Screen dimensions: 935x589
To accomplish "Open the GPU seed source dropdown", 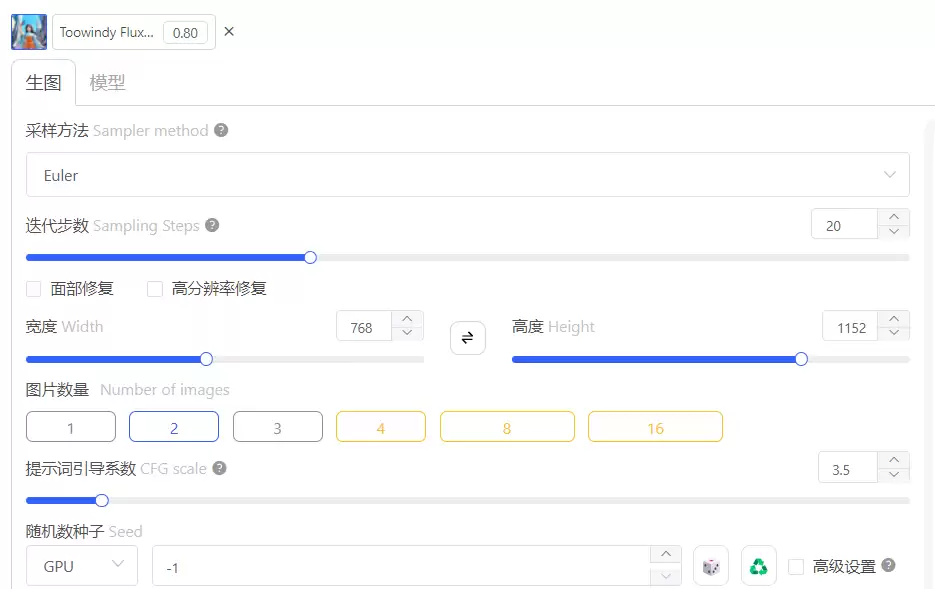I will coord(82,565).
